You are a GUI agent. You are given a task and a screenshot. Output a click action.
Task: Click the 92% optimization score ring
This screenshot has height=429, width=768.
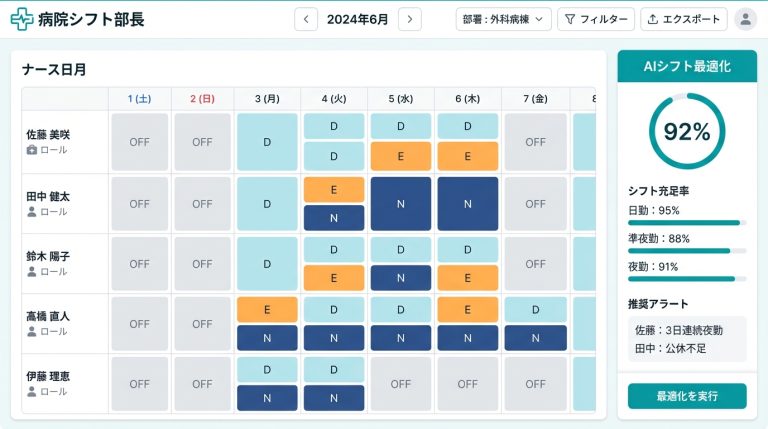pyautogui.click(x=687, y=131)
